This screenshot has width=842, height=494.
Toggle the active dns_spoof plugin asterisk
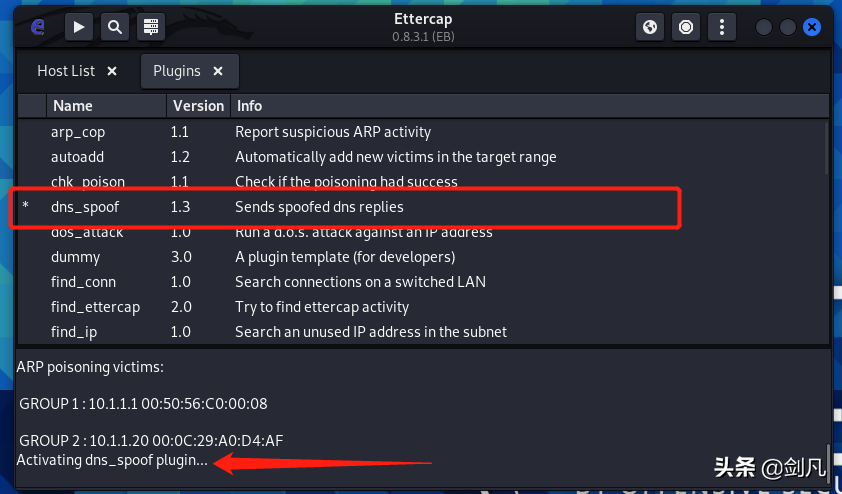pos(25,207)
